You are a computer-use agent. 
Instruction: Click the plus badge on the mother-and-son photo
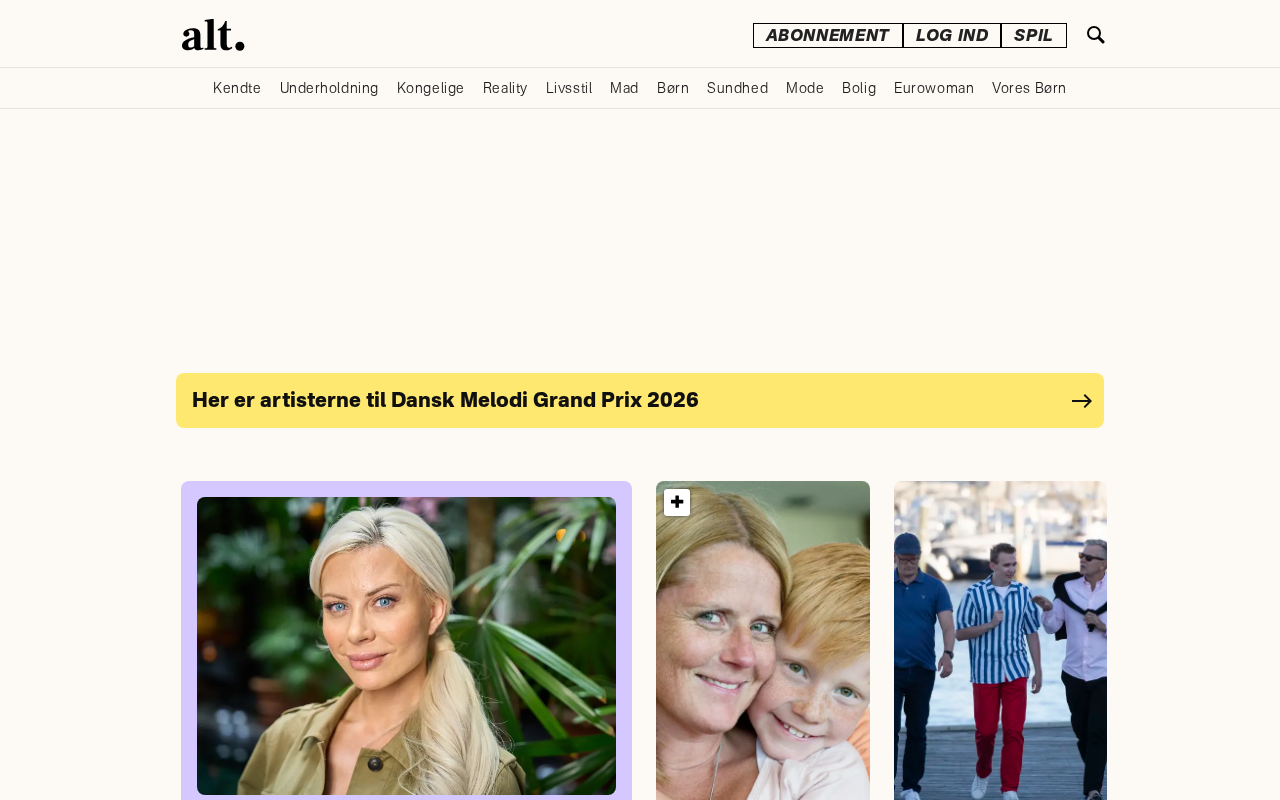coord(677,502)
